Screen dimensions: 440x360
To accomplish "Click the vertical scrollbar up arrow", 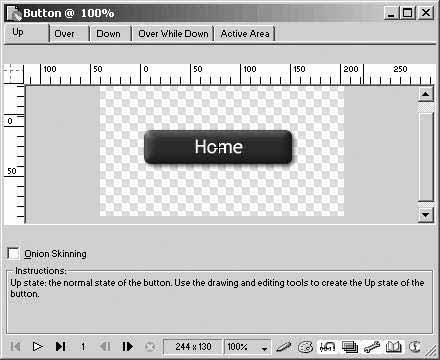I will click(x=426, y=94).
